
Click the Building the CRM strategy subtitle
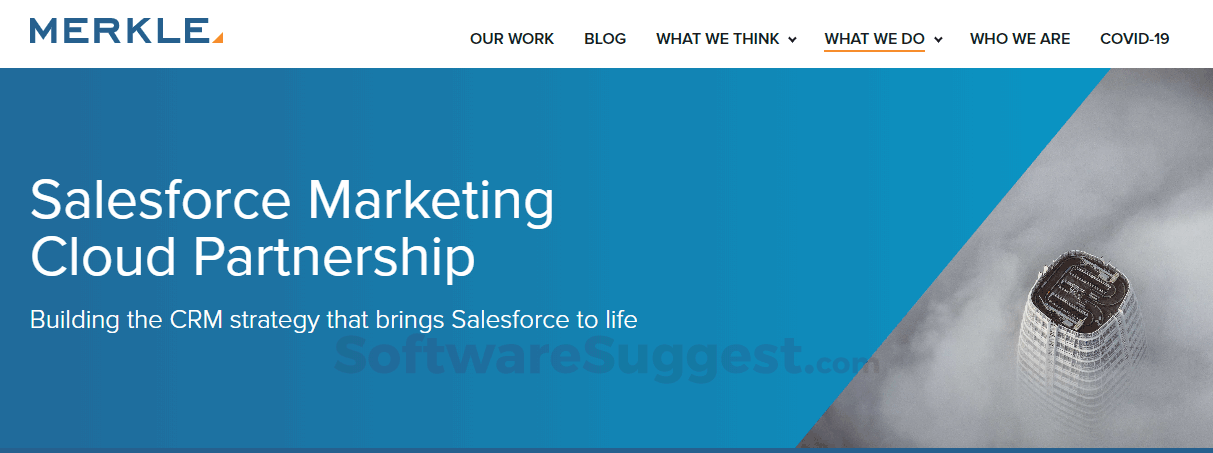coord(333,320)
